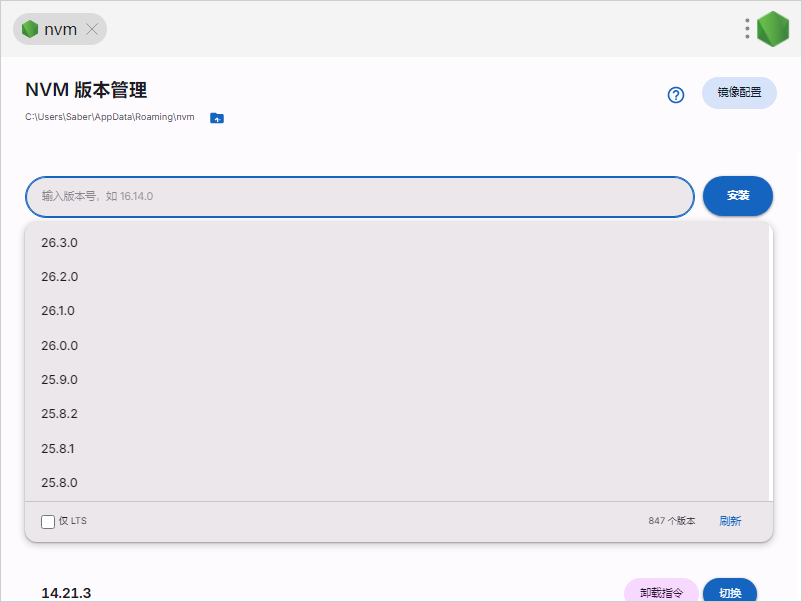Pick version 25.8.1 in dropdown

(397, 449)
